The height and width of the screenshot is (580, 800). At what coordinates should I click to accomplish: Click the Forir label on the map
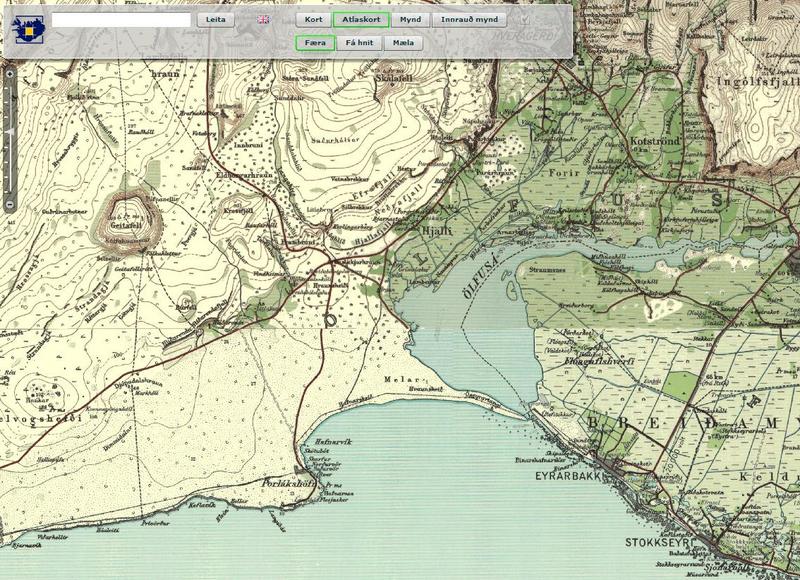click(564, 173)
